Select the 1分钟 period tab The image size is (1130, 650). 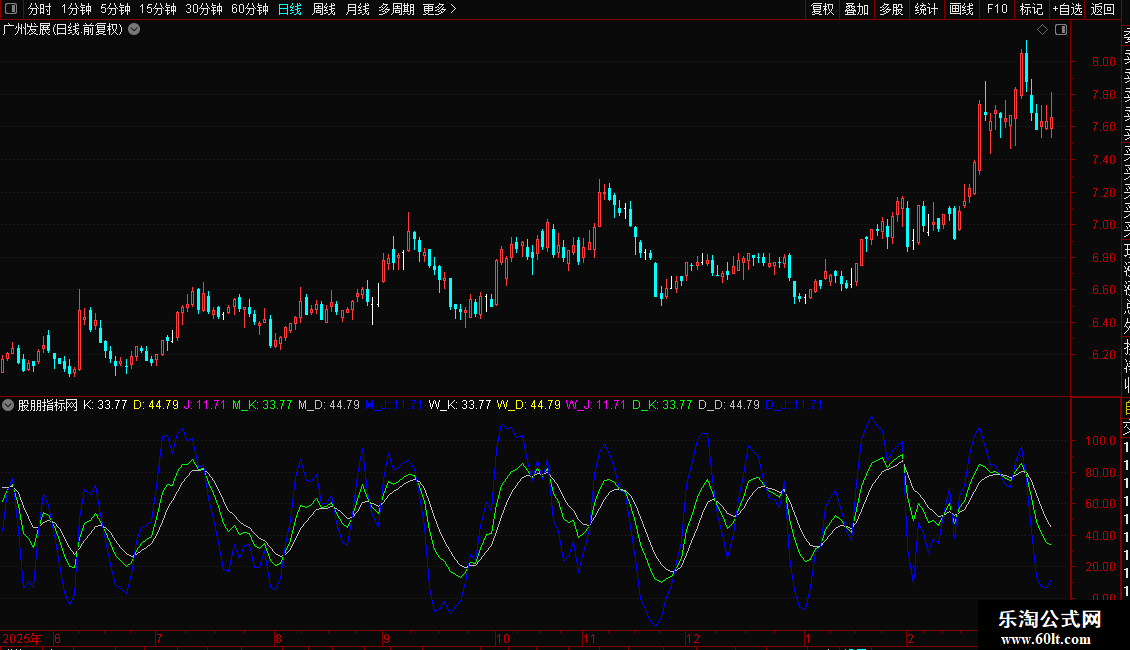coord(76,9)
